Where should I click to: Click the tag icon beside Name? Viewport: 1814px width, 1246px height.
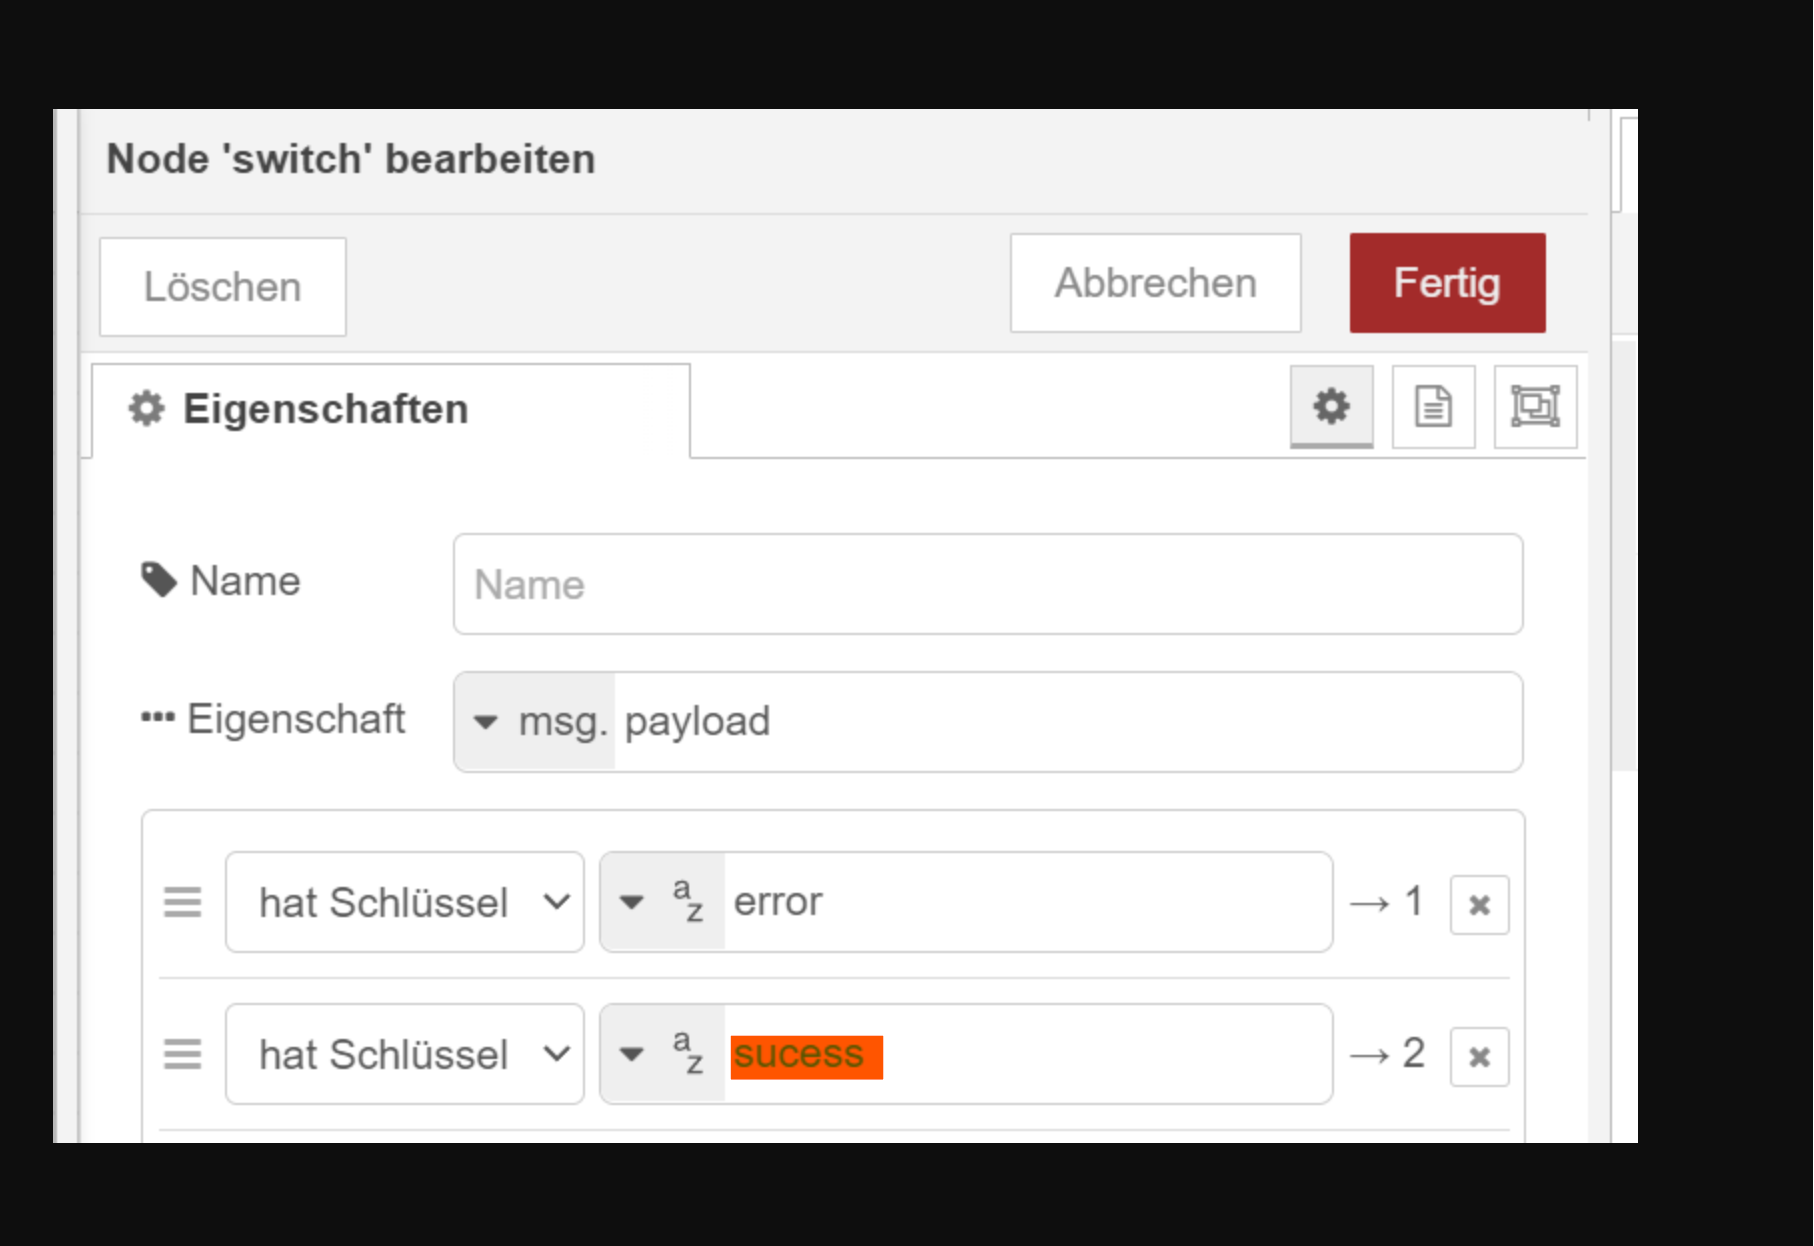158,580
